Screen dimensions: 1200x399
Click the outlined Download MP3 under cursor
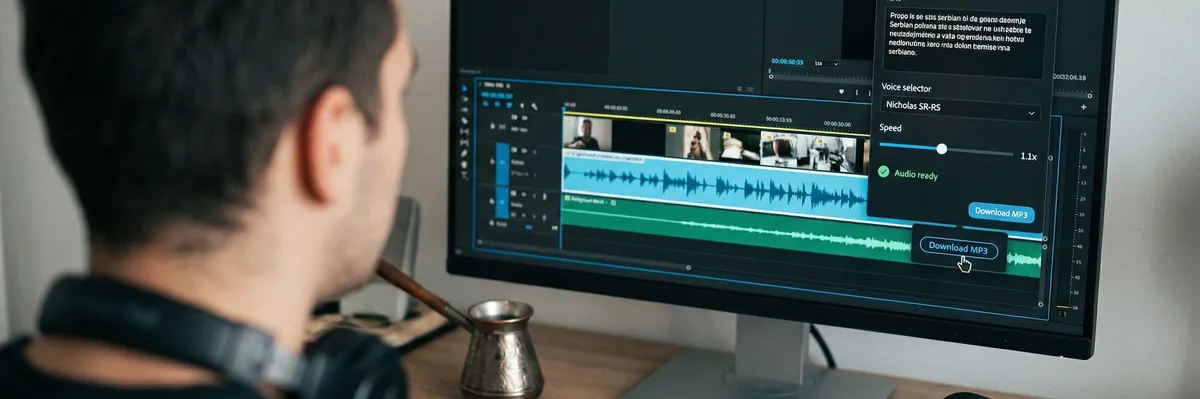(958, 247)
